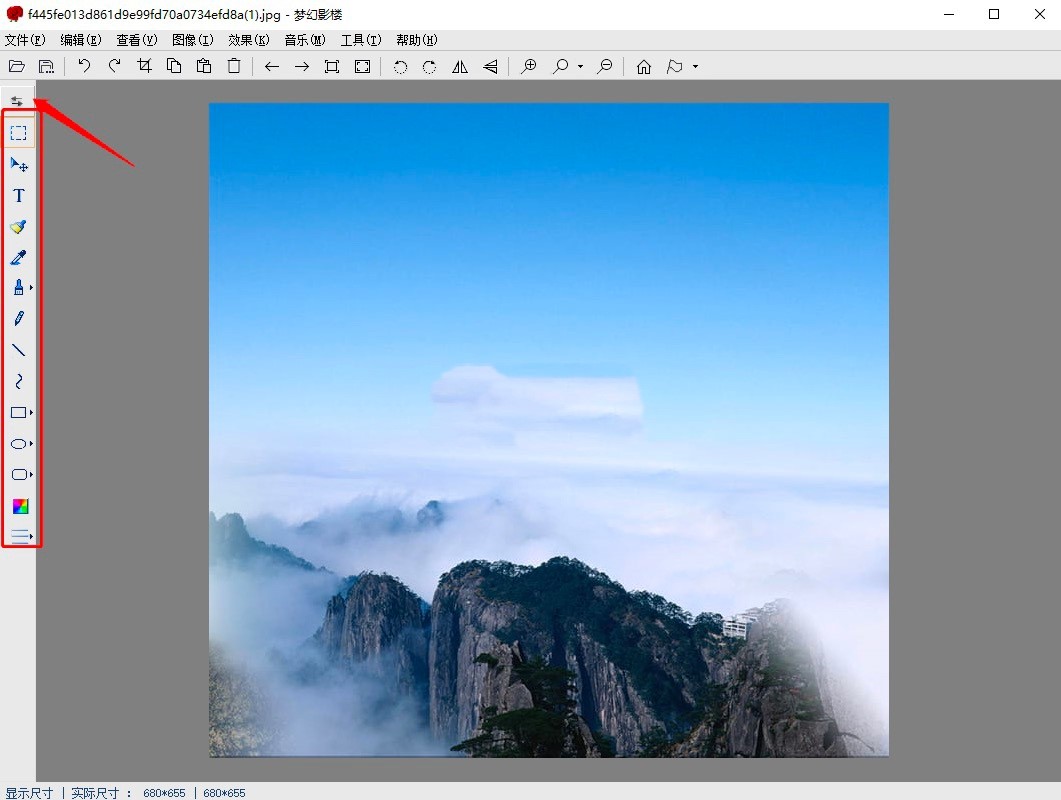The image size is (1061, 800).
Task: Open the rainbow color palette swatch
Action: click(x=20, y=506)
